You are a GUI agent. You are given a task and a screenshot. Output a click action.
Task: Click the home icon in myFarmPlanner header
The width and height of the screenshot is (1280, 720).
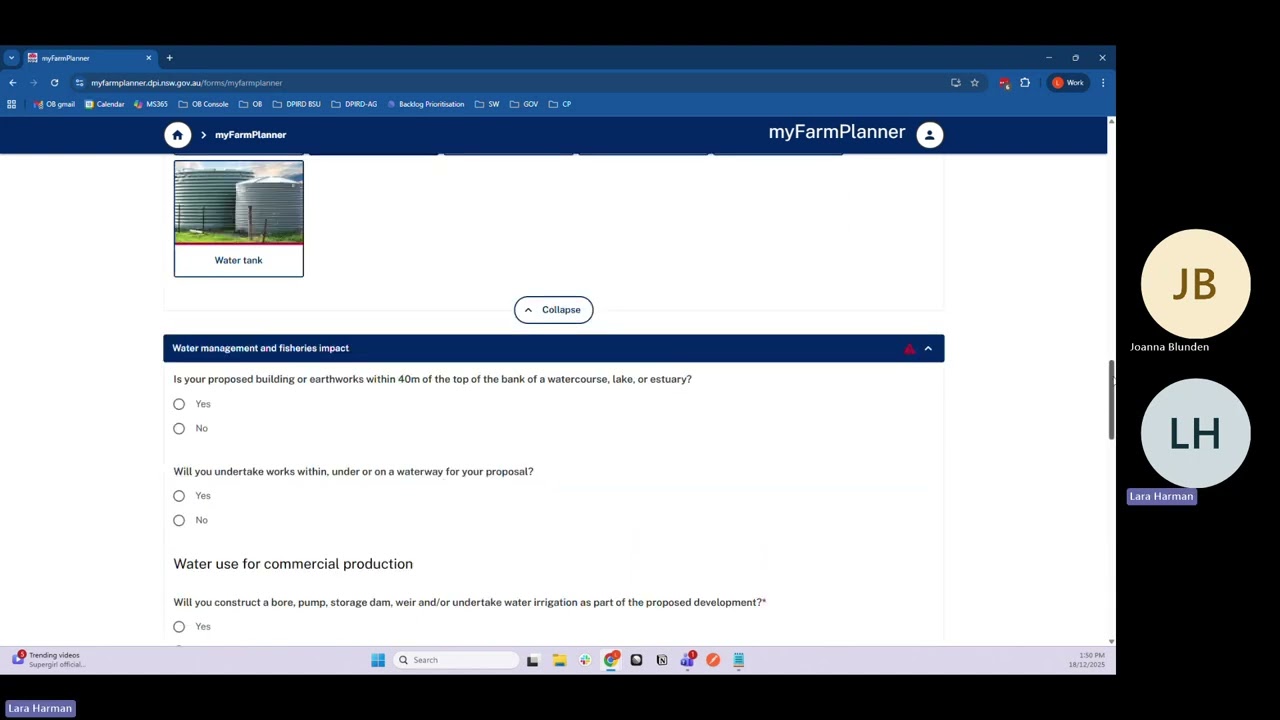point(177,135)
